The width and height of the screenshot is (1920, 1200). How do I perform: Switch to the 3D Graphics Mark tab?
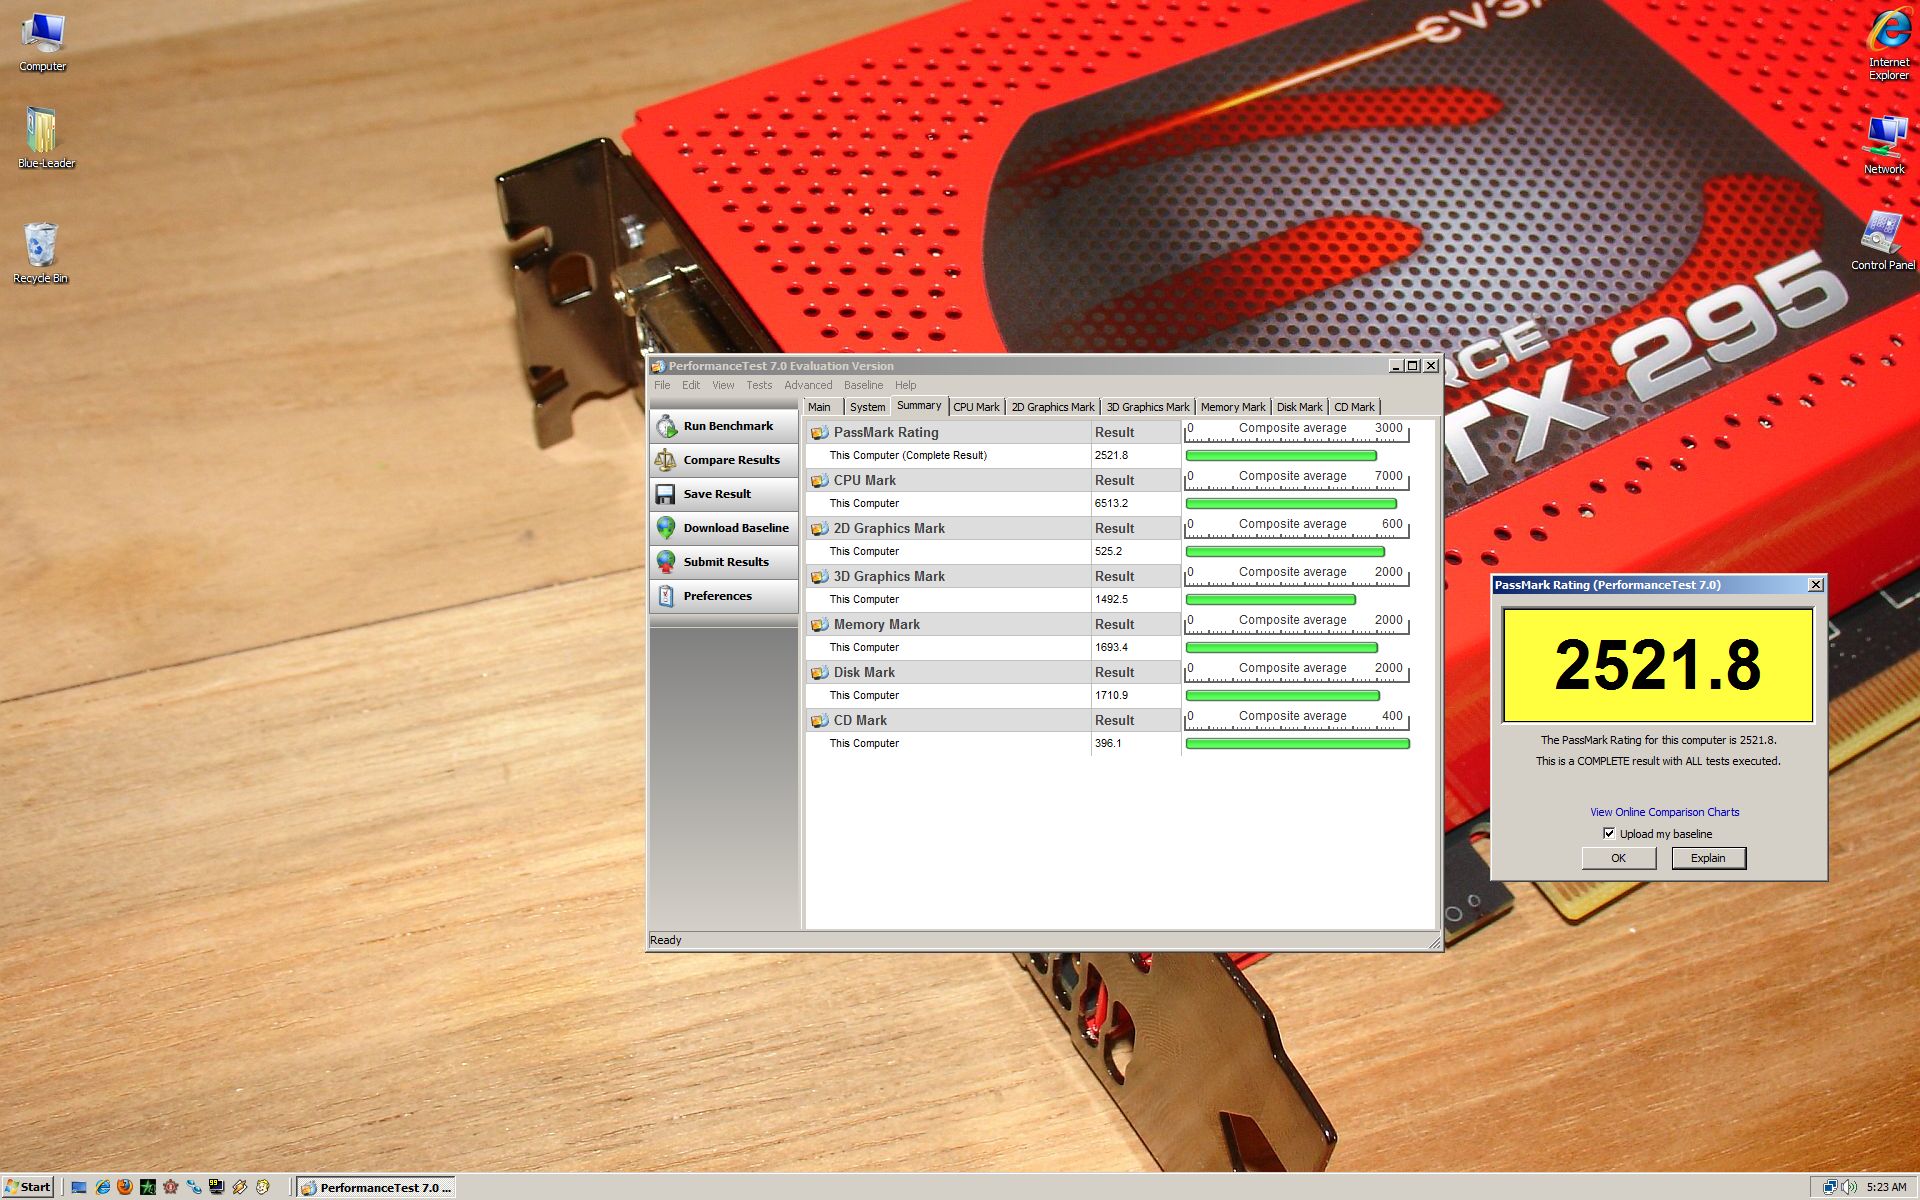[1147, 407]
